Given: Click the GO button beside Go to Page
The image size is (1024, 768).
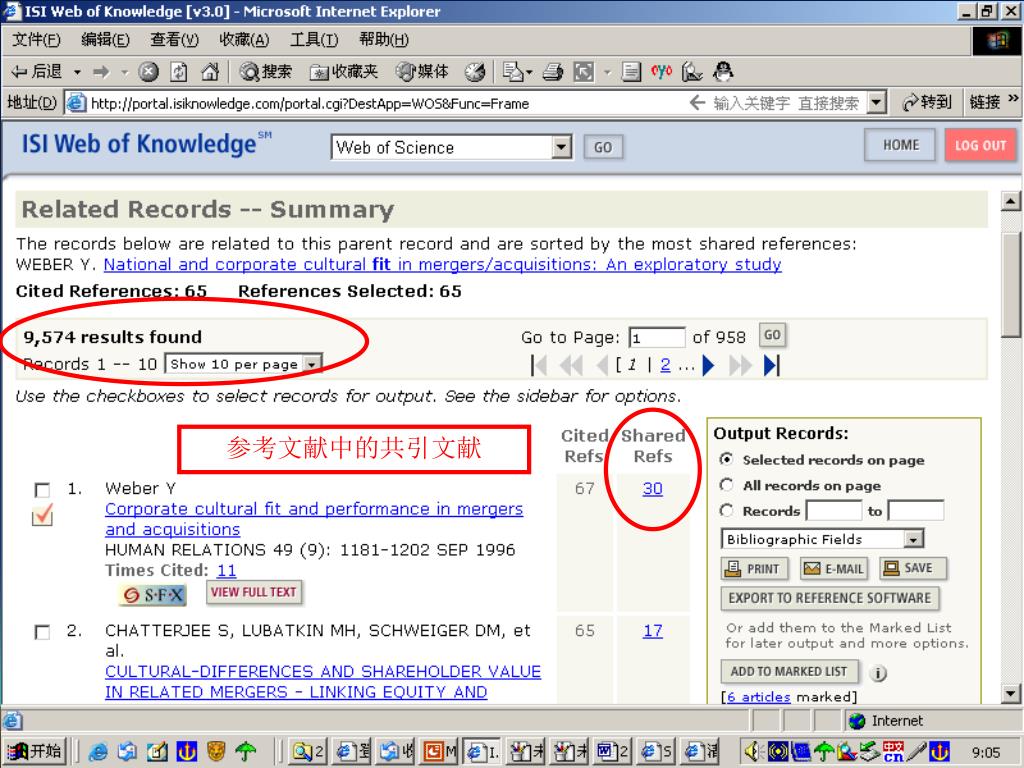Looking at the screenshot, I should pyautogui.click(x=772, y=336).
